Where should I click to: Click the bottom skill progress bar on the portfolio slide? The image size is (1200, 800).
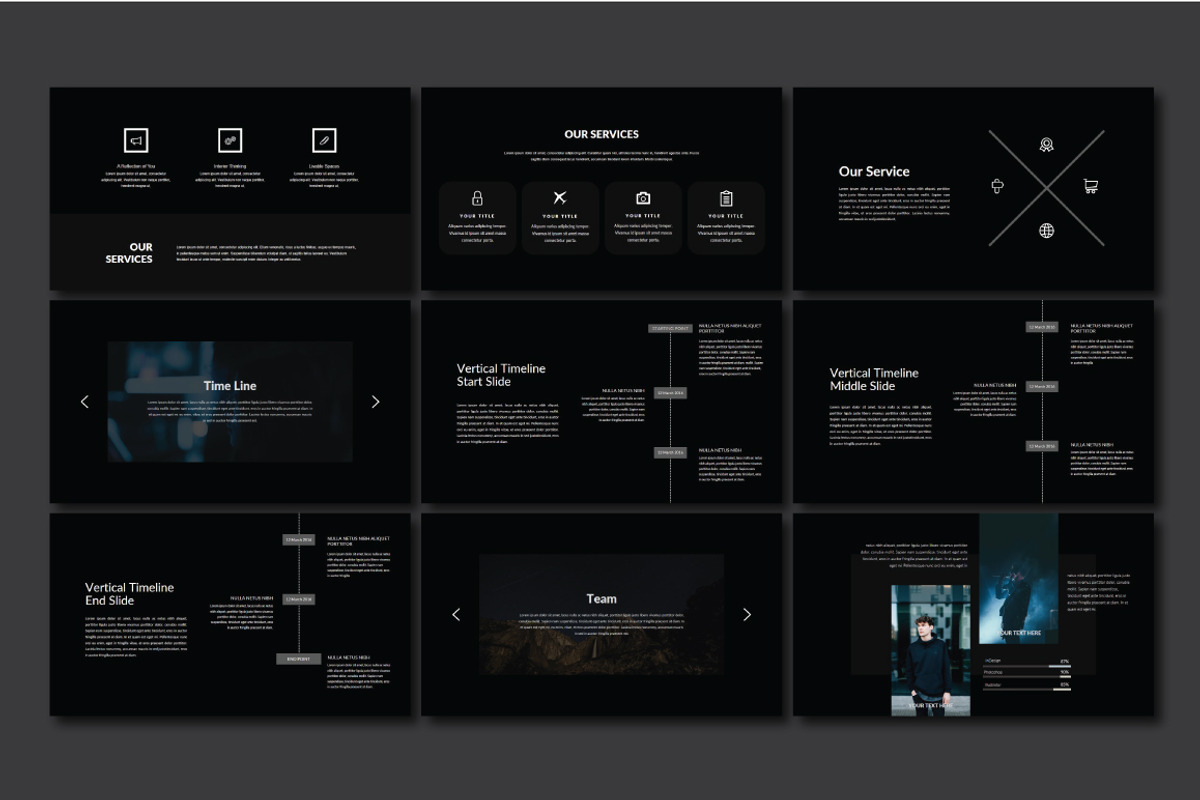click(x=1027, y=689)
